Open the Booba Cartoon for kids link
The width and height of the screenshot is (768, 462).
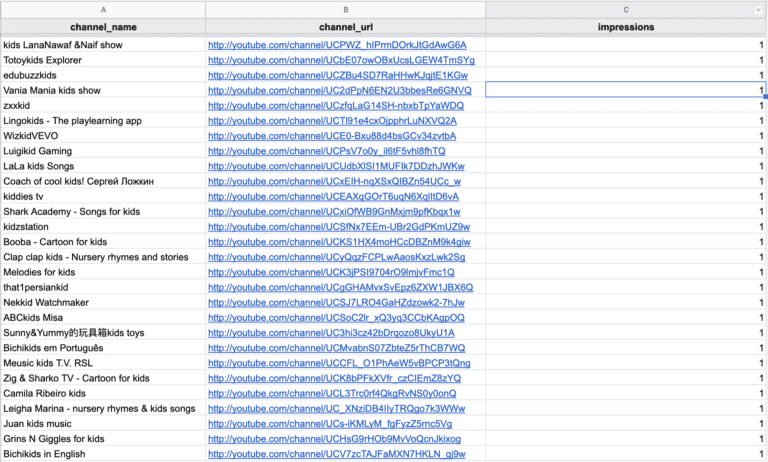click(339, 243)
